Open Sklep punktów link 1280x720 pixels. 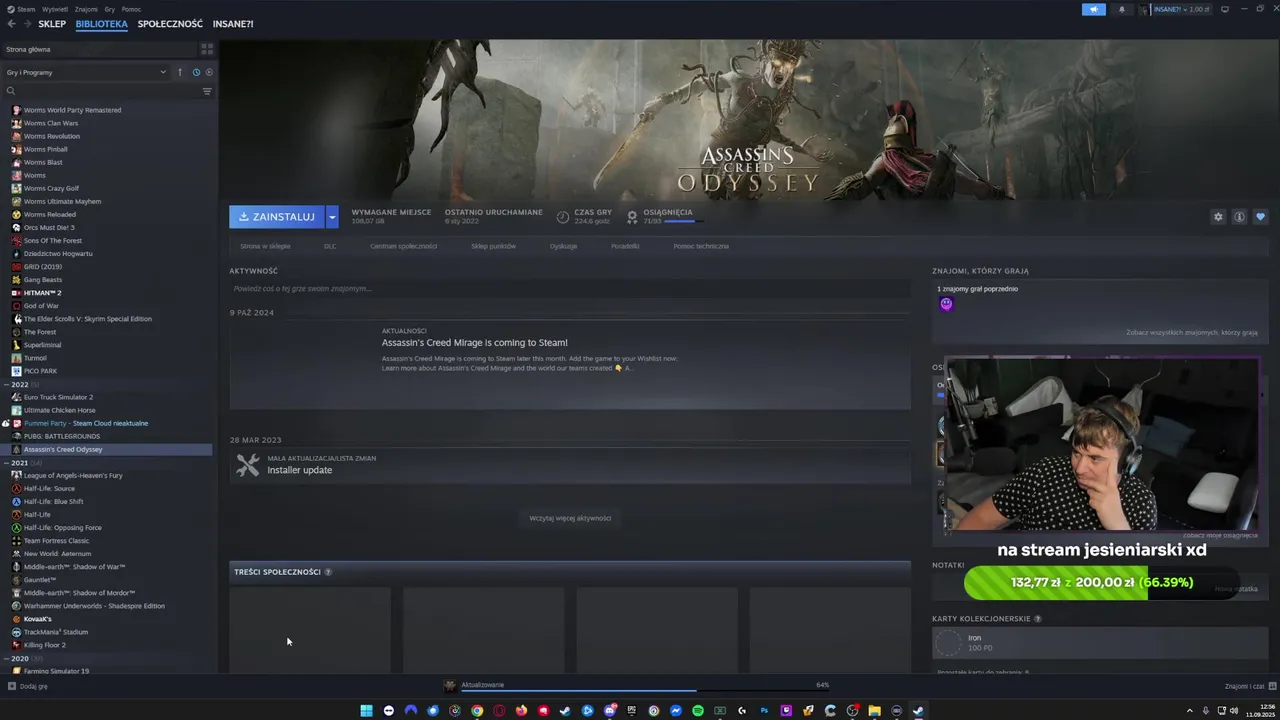click(493, 246)
